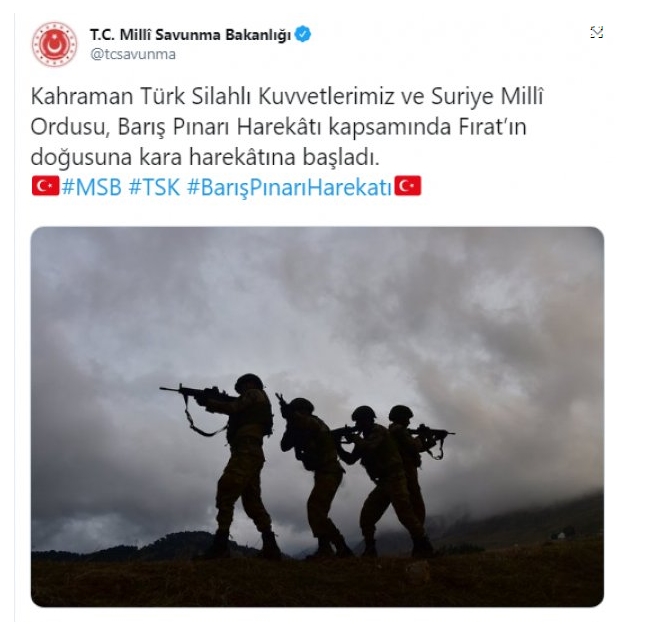Click the blue verified badge

(x=303, y=34)
